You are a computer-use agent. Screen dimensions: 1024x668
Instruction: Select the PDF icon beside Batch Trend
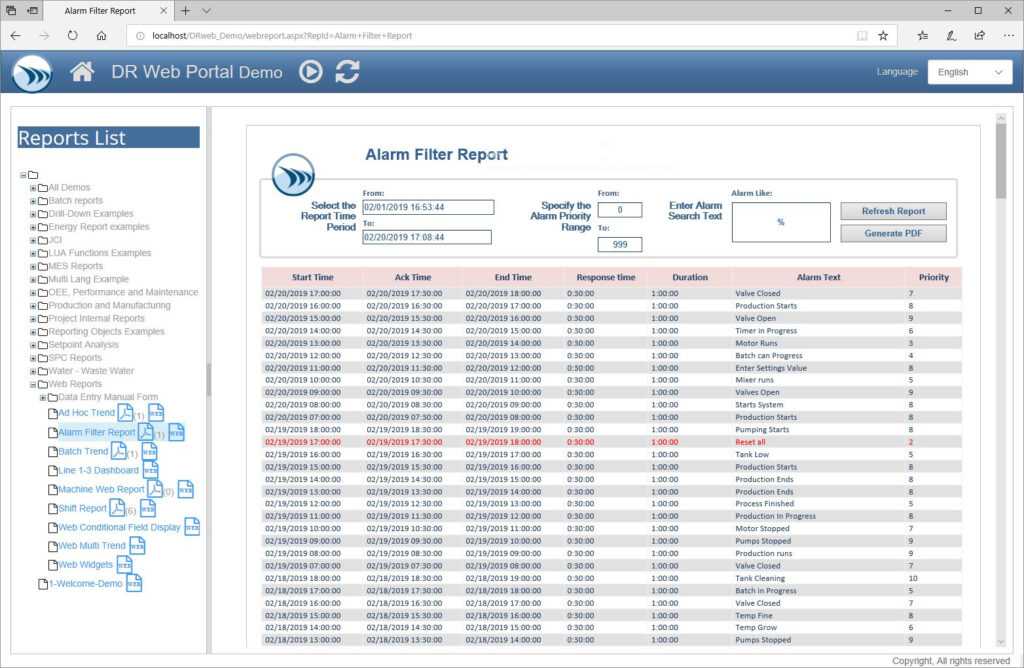coord(118,451)
